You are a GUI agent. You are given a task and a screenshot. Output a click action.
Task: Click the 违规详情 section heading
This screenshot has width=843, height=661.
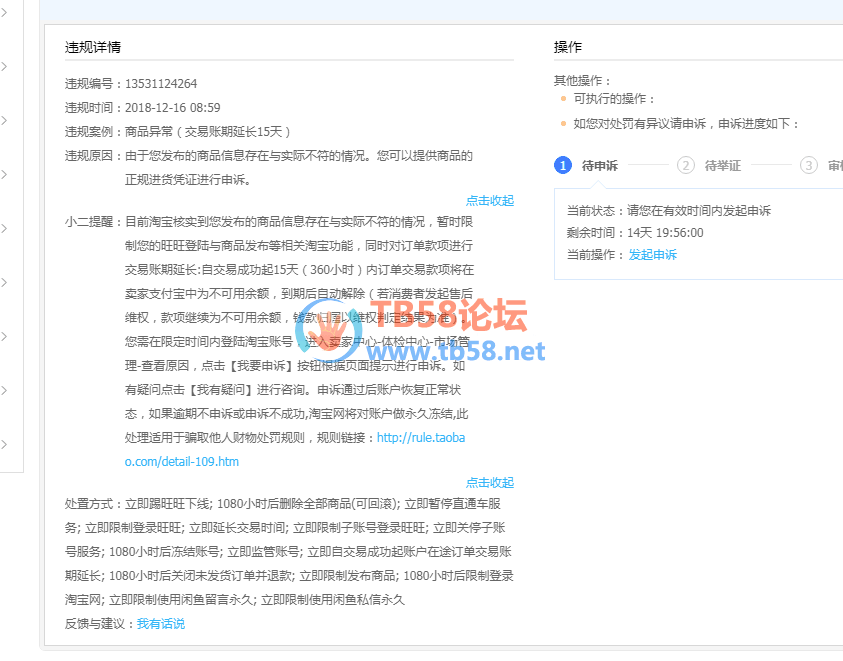click(x=93, y=47)
